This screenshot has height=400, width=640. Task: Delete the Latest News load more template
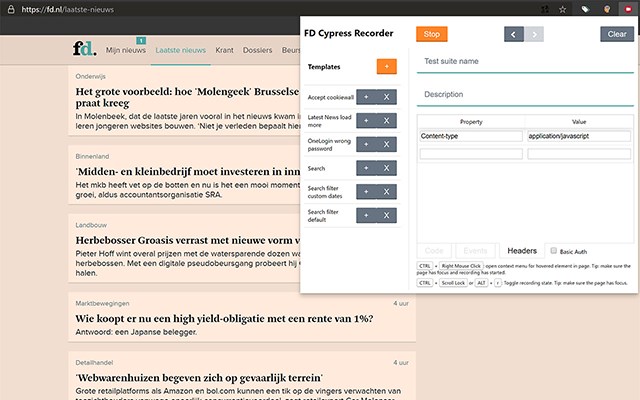(x=387, y=121)
